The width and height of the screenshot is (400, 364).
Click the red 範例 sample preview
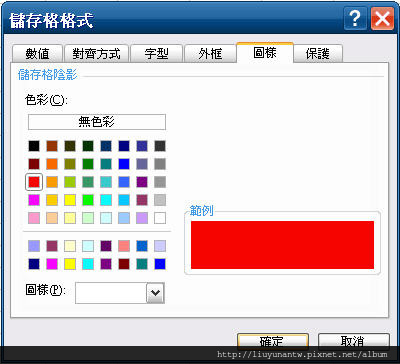(x=282, y=245)
